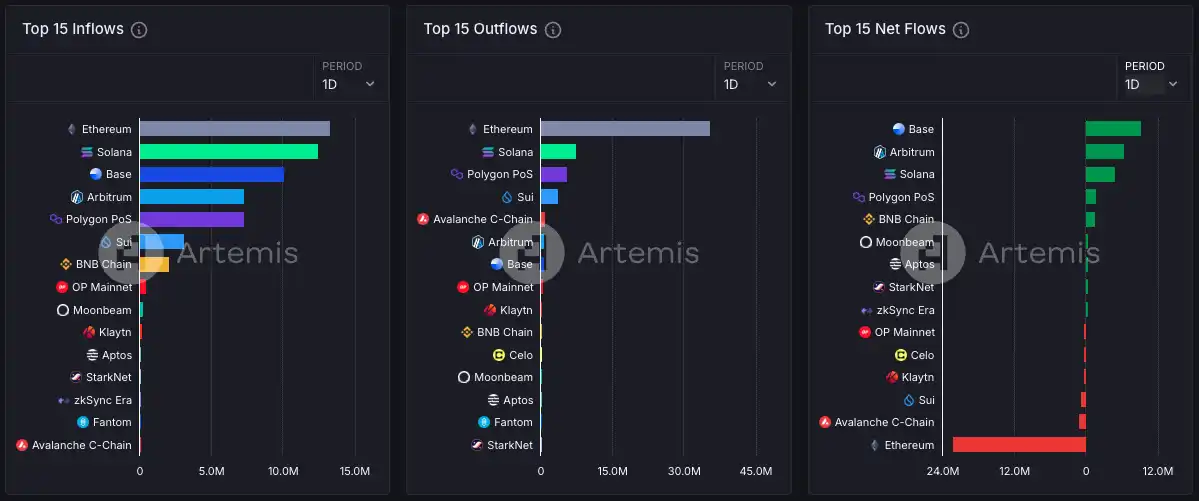
Task: Open the Period dropdown in Net Flows panel
Action: tap(1152, 85)
